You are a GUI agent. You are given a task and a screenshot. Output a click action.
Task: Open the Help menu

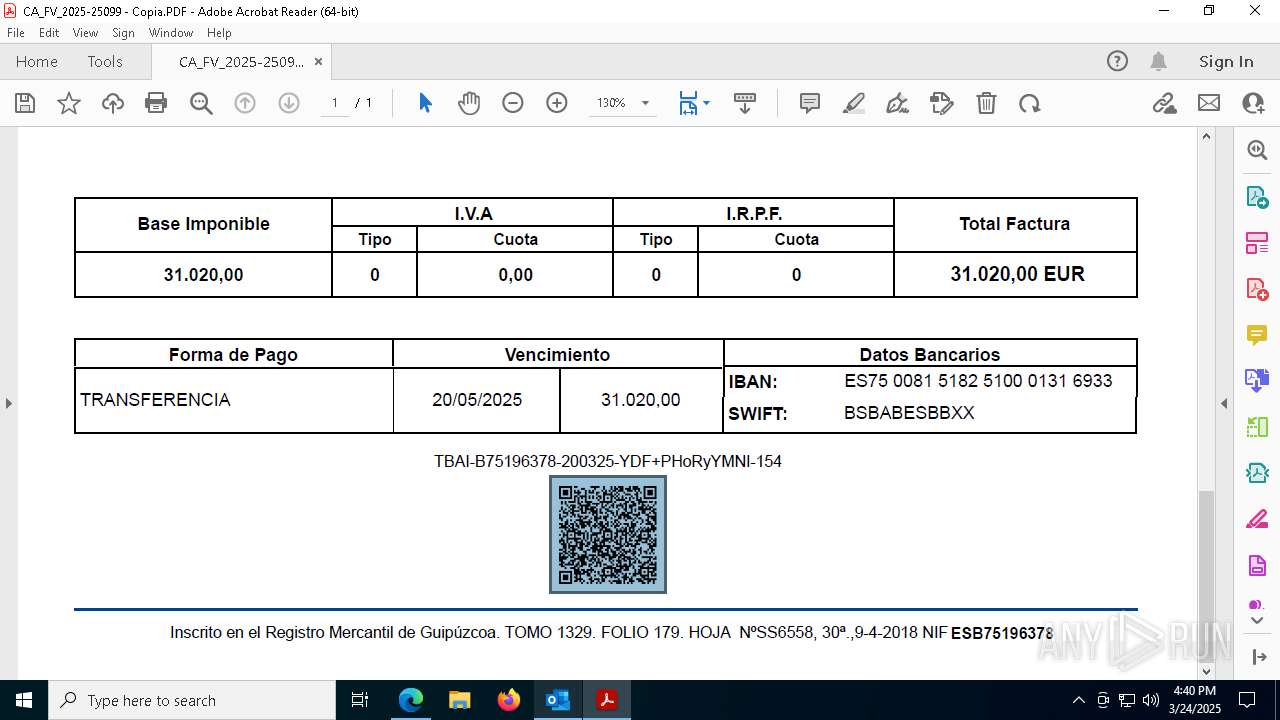(219, 33)
